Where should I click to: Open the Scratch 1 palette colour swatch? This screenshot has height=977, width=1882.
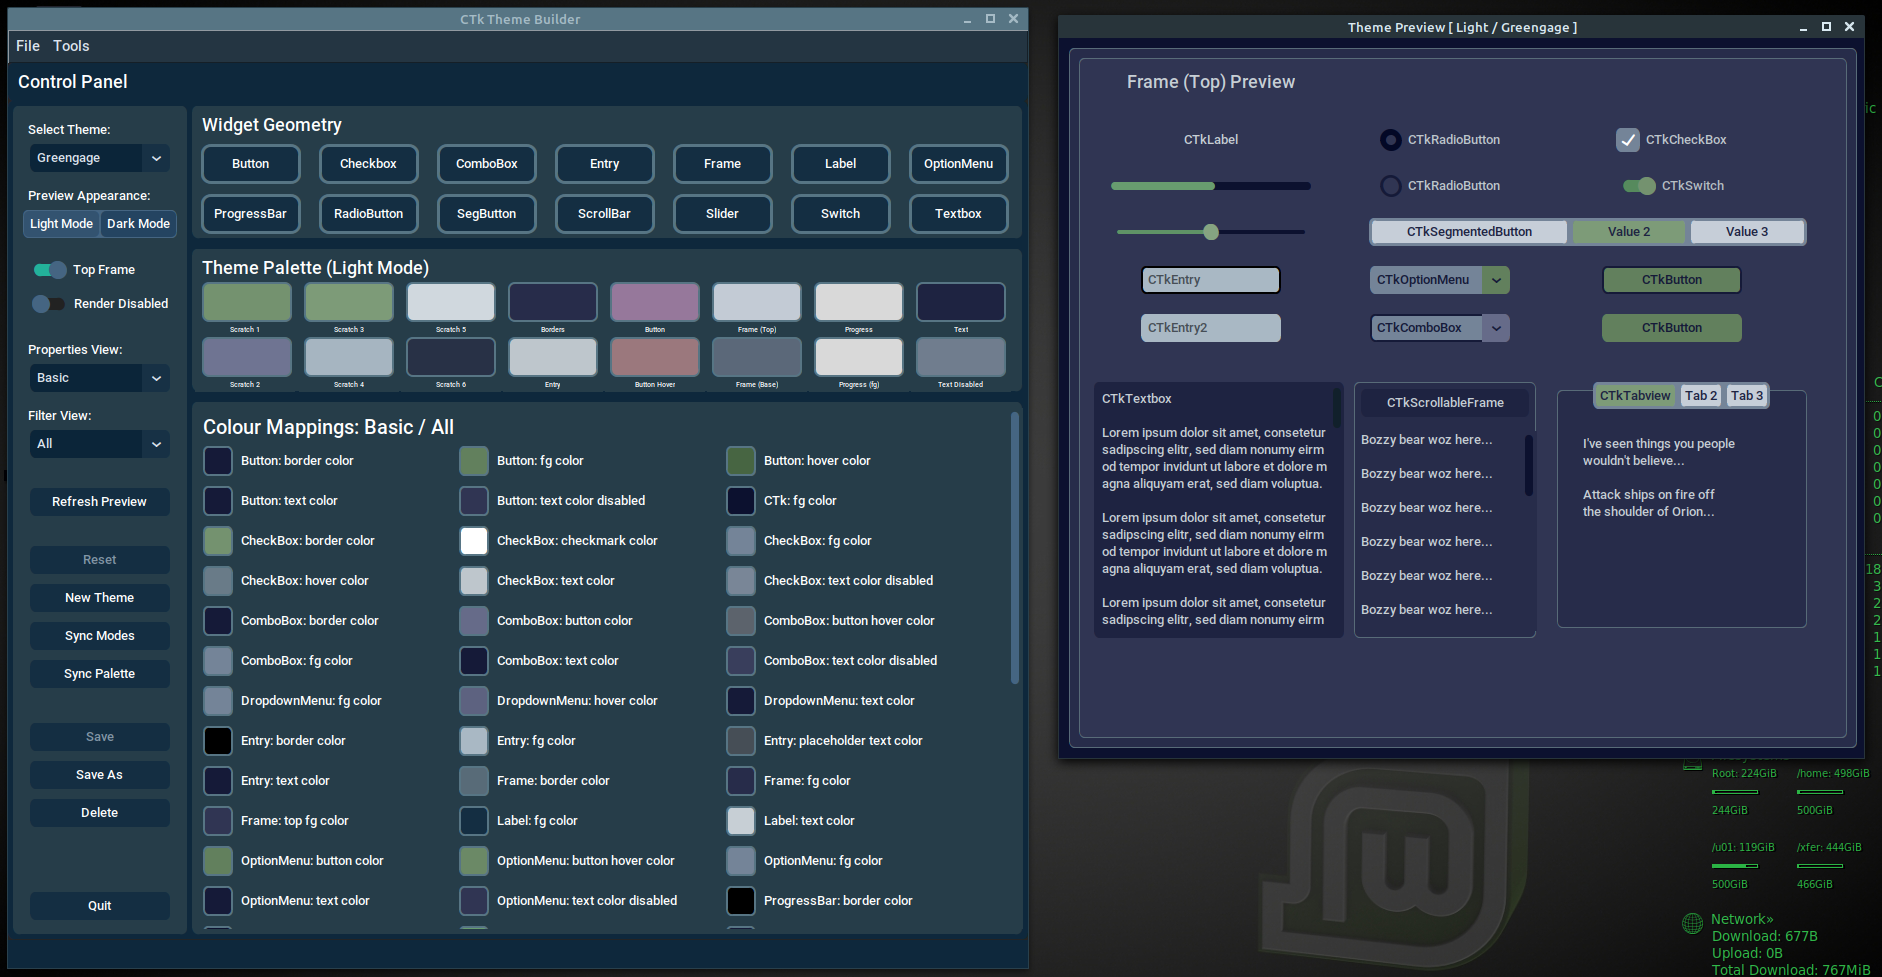(x=246, y=301)
